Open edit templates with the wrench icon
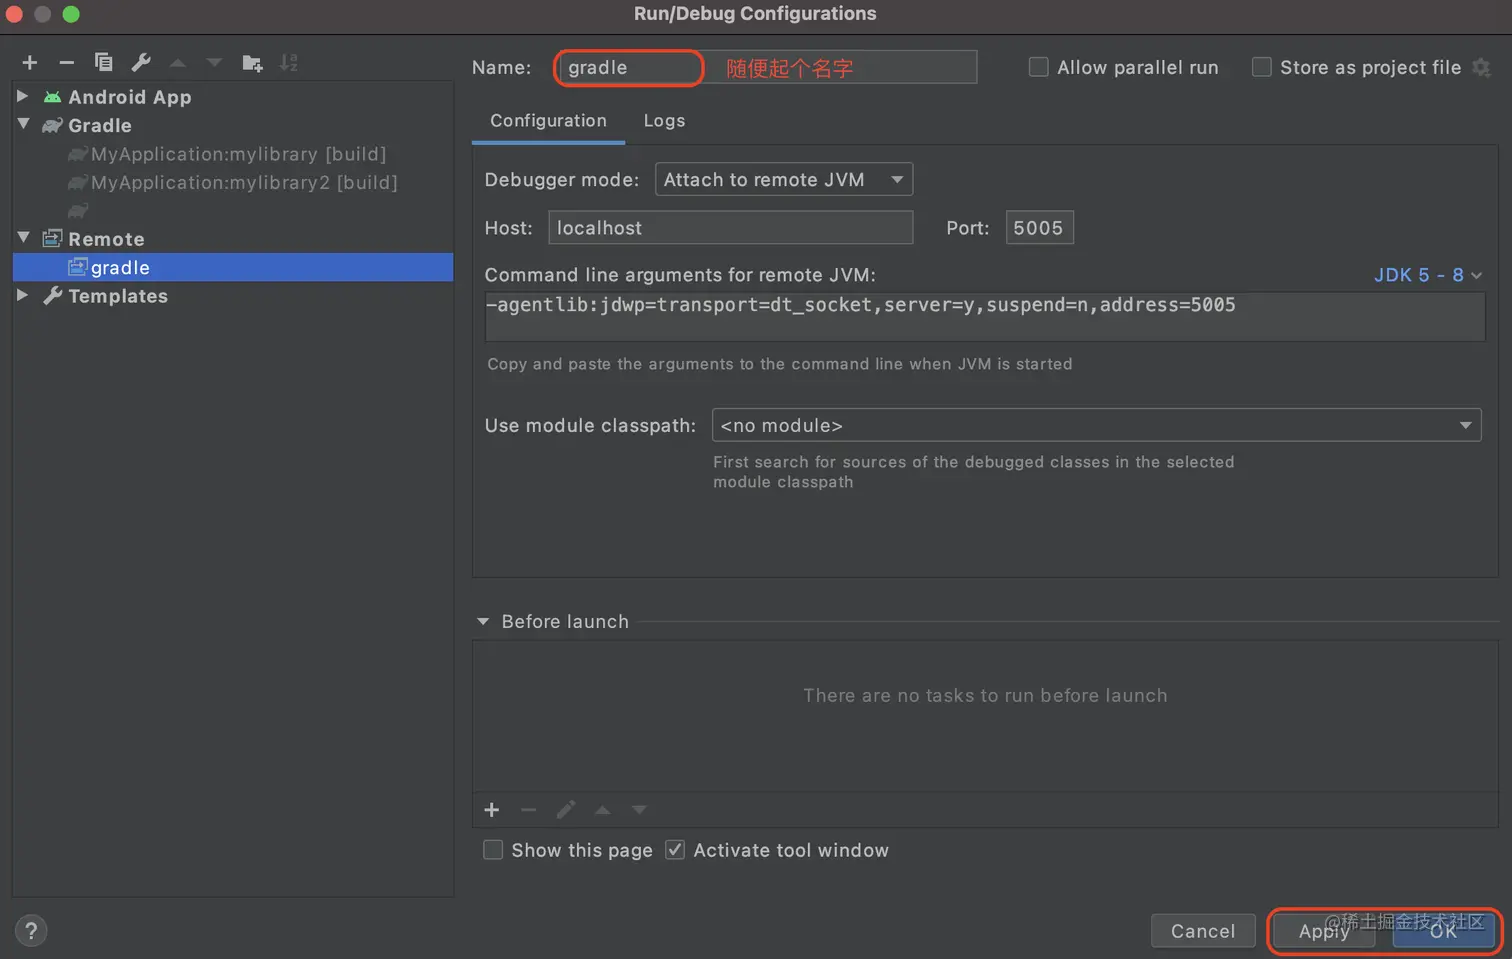Screen dimensions: 1512x959 pos(141,62)
